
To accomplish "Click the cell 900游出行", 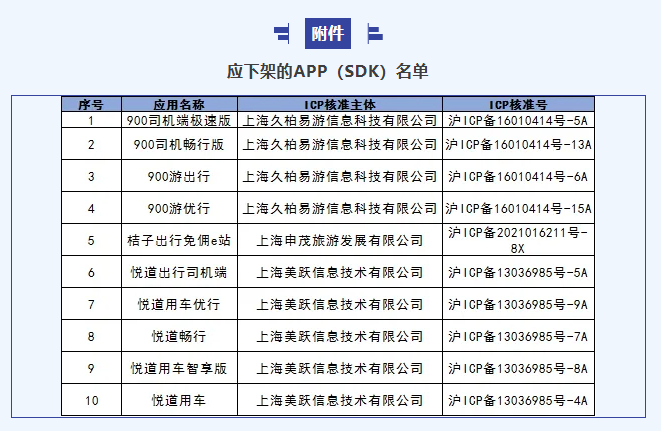I will pos(179,176).
